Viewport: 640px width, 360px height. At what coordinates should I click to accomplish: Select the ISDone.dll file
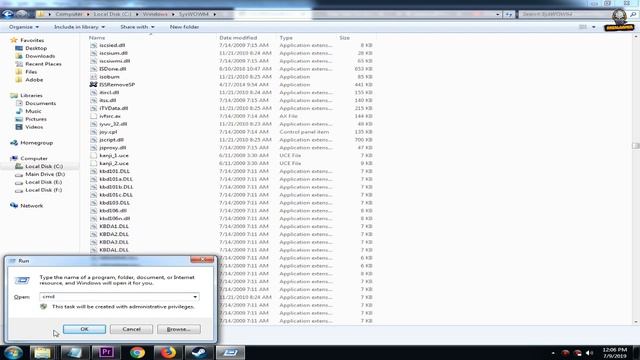coord(113,69)
